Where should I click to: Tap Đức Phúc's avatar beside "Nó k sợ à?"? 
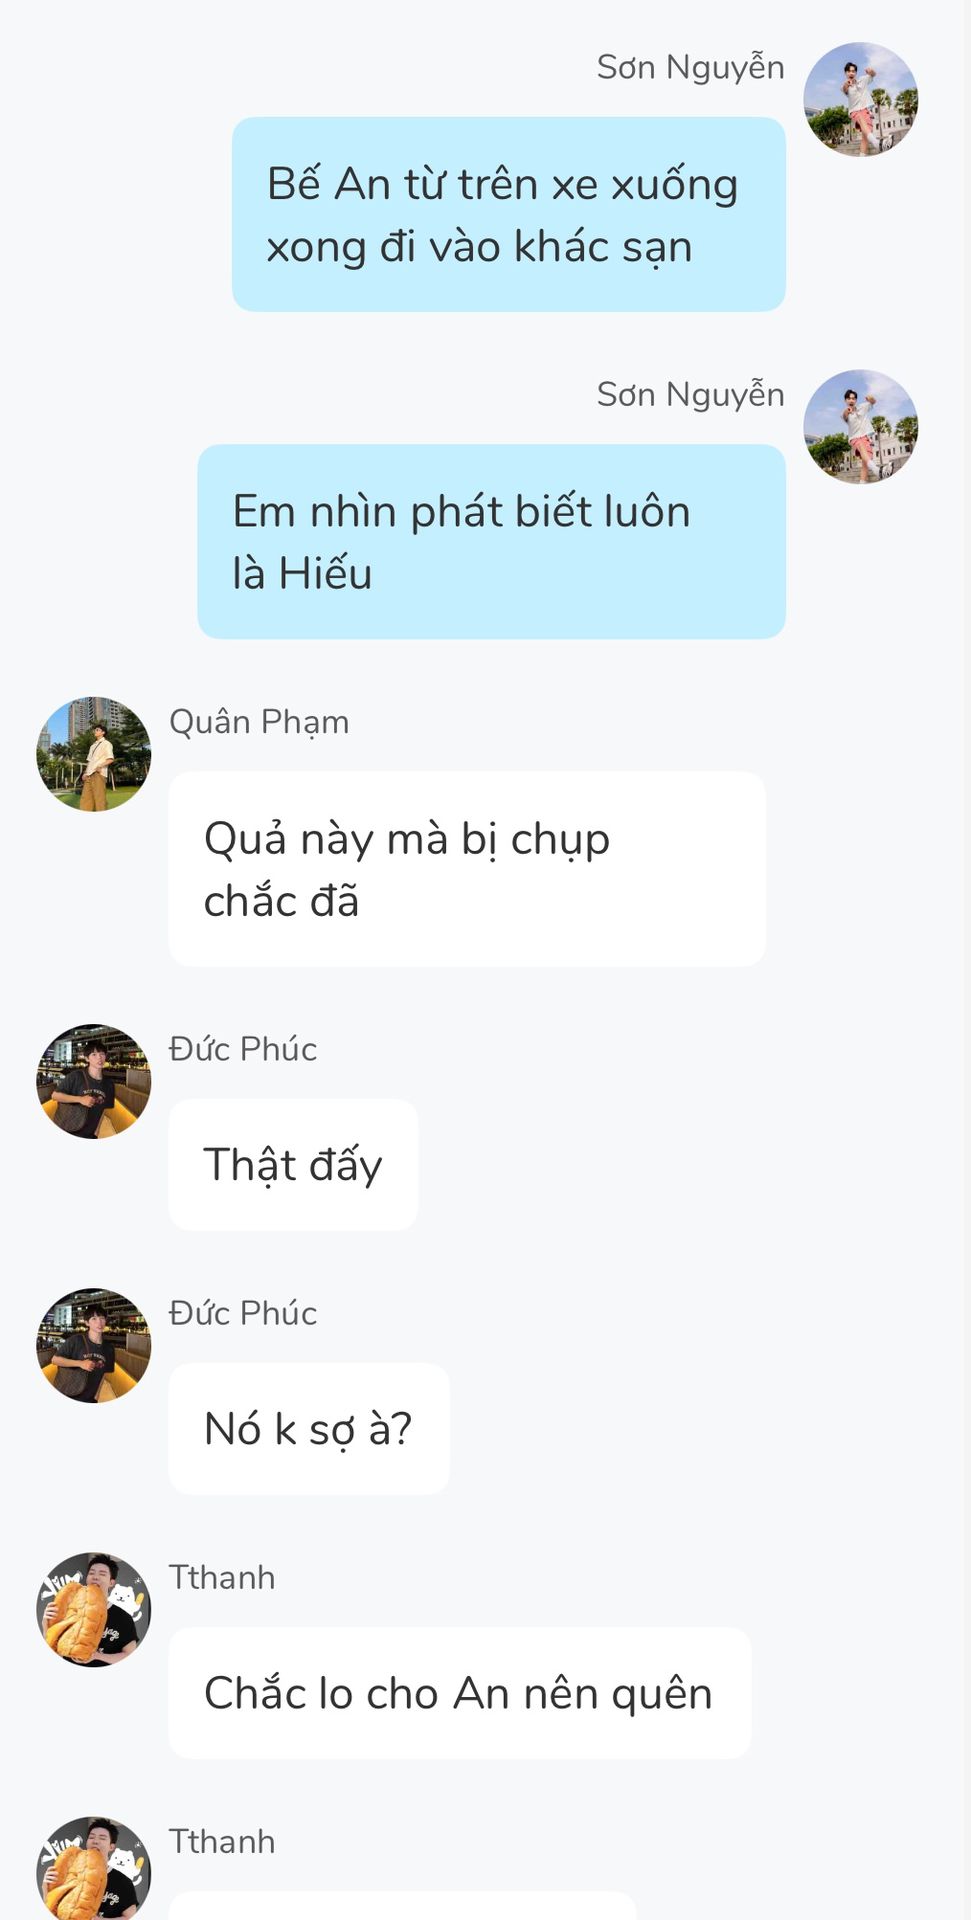[94, 1345]
